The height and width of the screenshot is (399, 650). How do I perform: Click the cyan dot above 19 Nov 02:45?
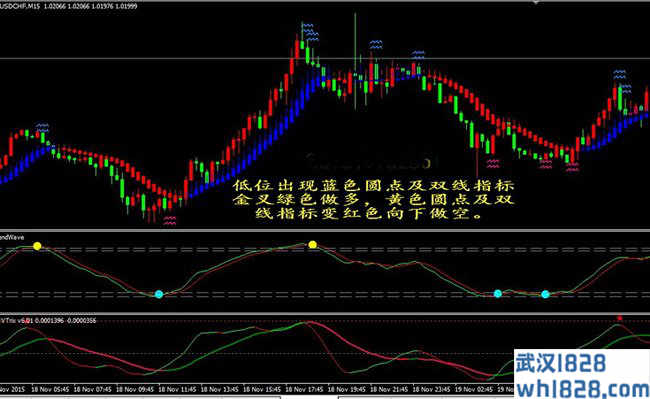(x=497, y=293)
